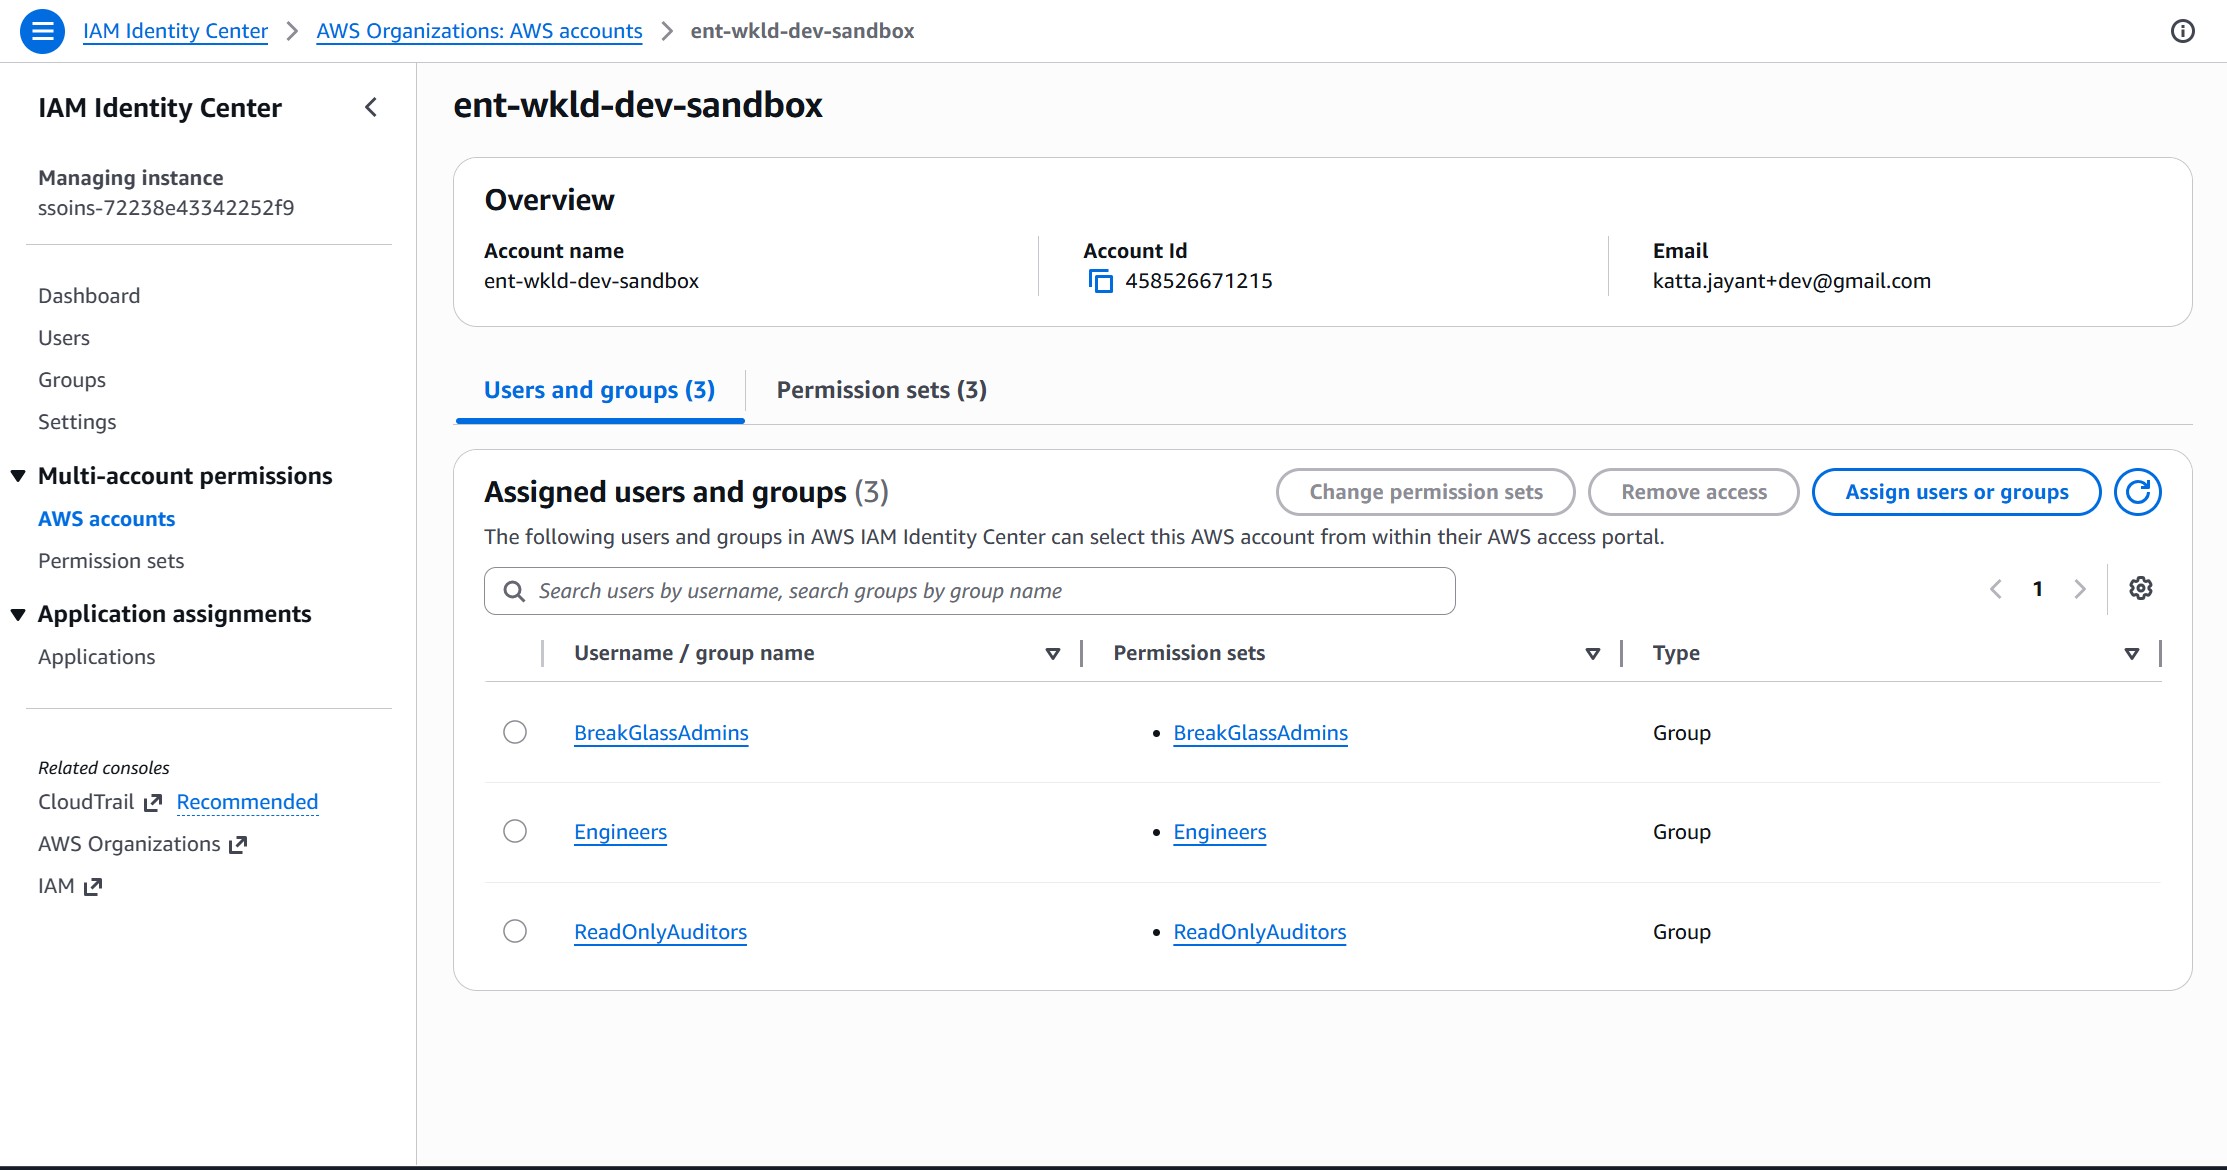Screen dimensions: 2227x1170
Task: Open ReadOnlyAuditors permission set link
Action: click(x=1259, y=932)
